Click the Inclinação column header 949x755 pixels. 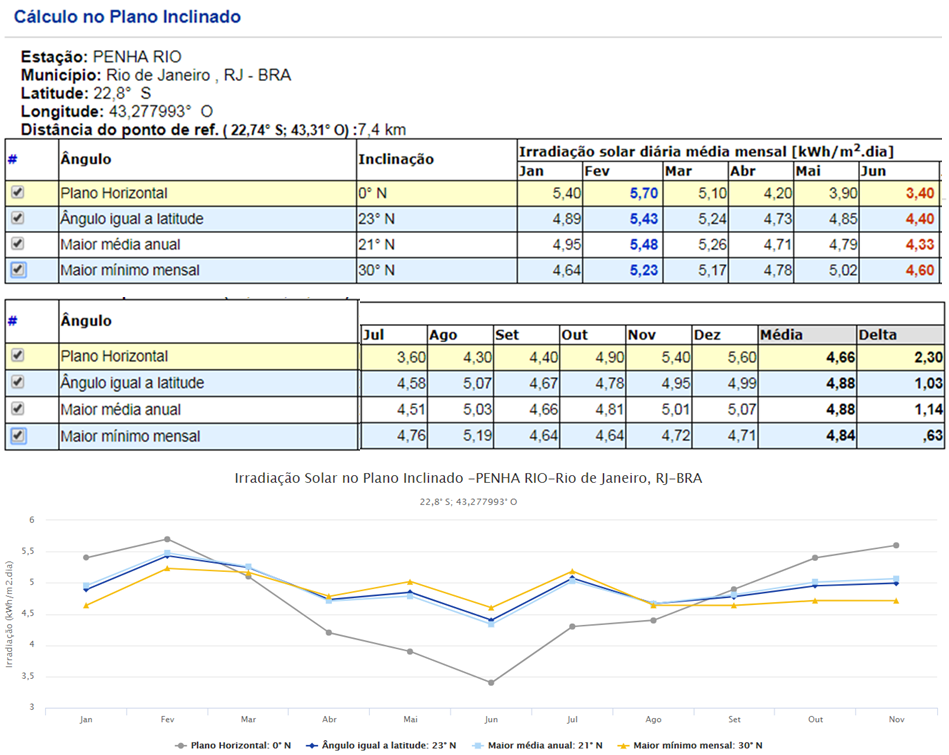397,159
